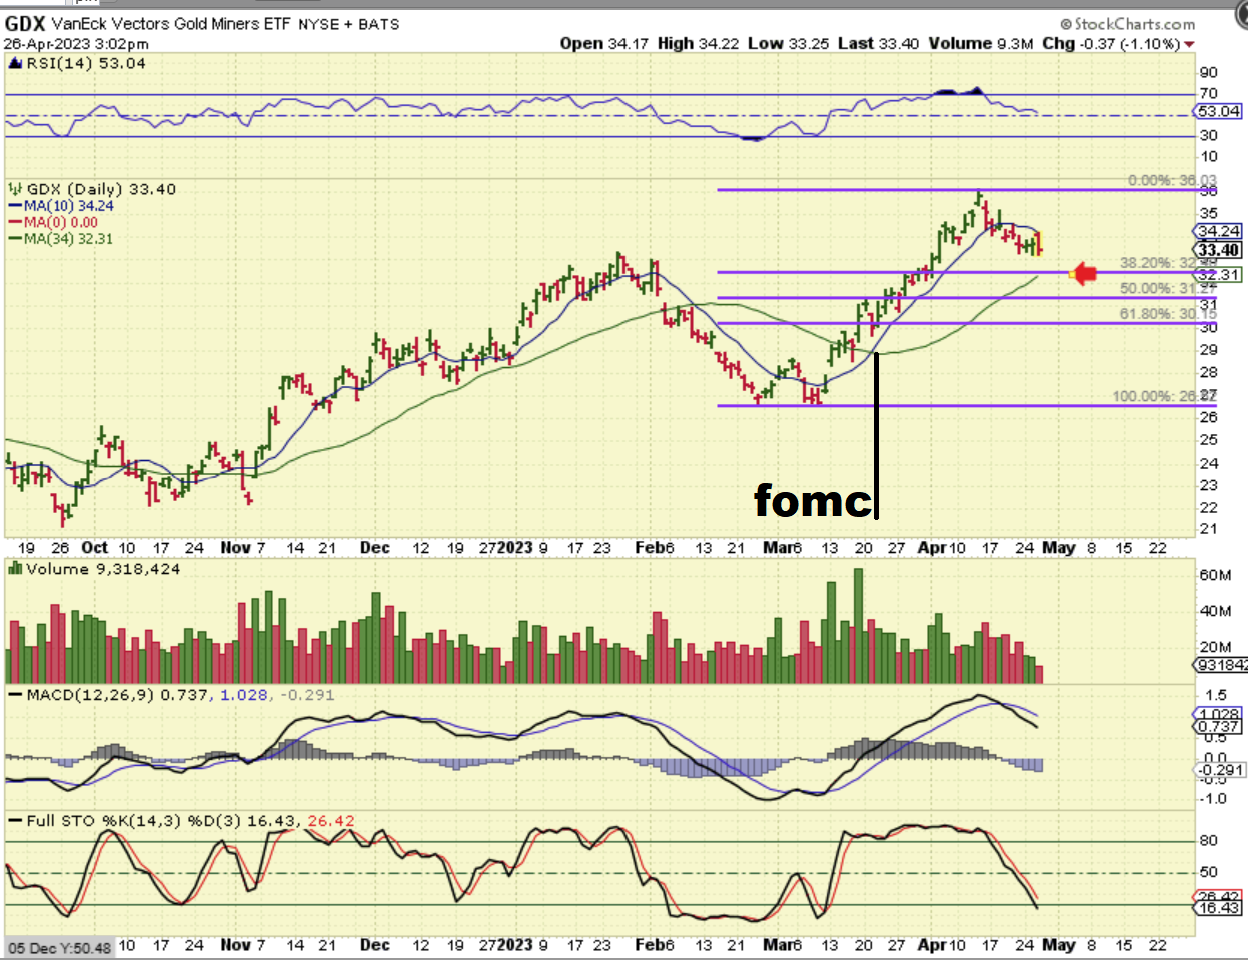
Task: Click the Feb6 label on the bottom date axis
Action: [655, 944]
